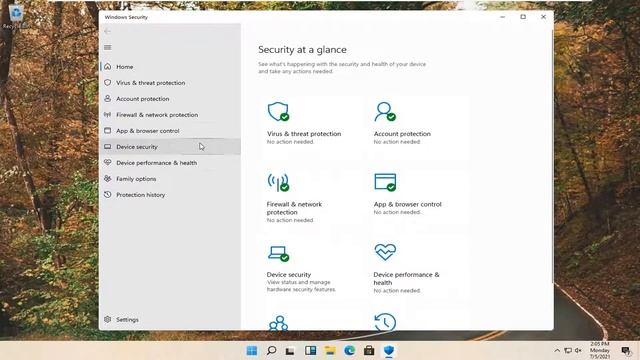Click the network icon in the system tray
Viewport: 640px width, 360px height.
pos(568,351)
